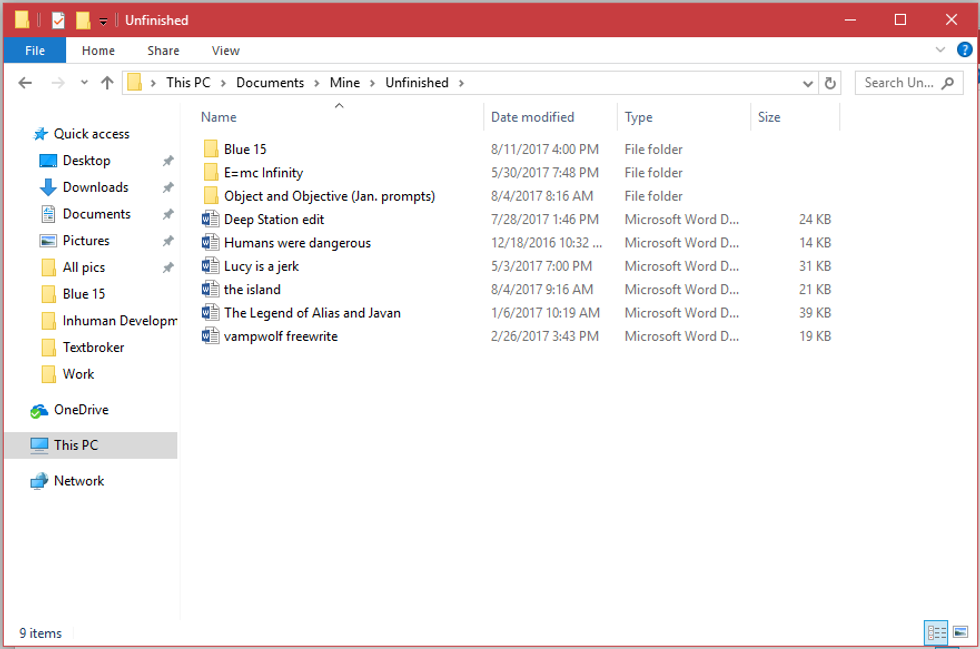Screen dimensions: 980x649
Task: Sort by the Date modified column header
Action: pos(532,117)
